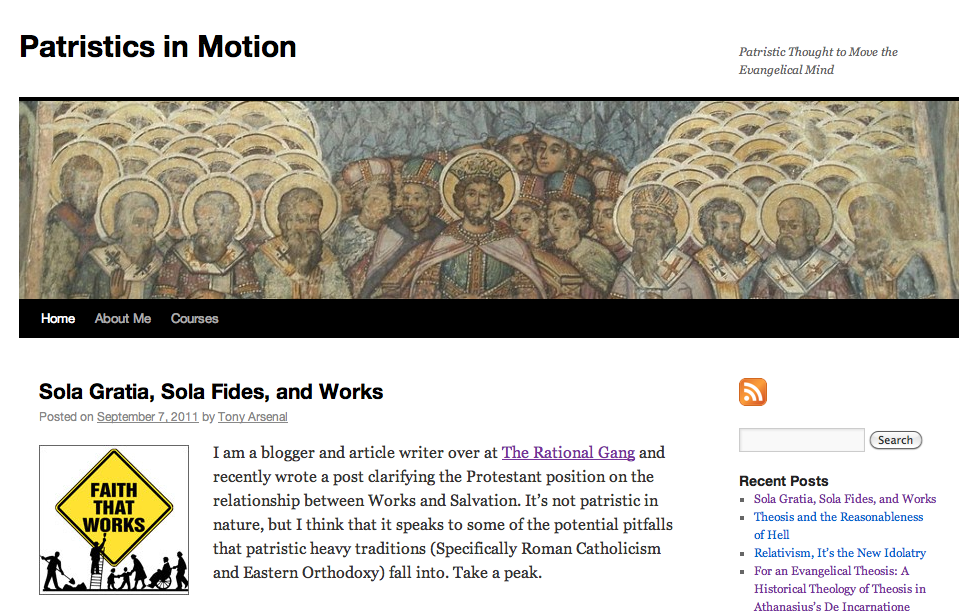The width and height of the screenshot is (977, 611).
Task: Focus the sidebar search text field
Action: 801,440
